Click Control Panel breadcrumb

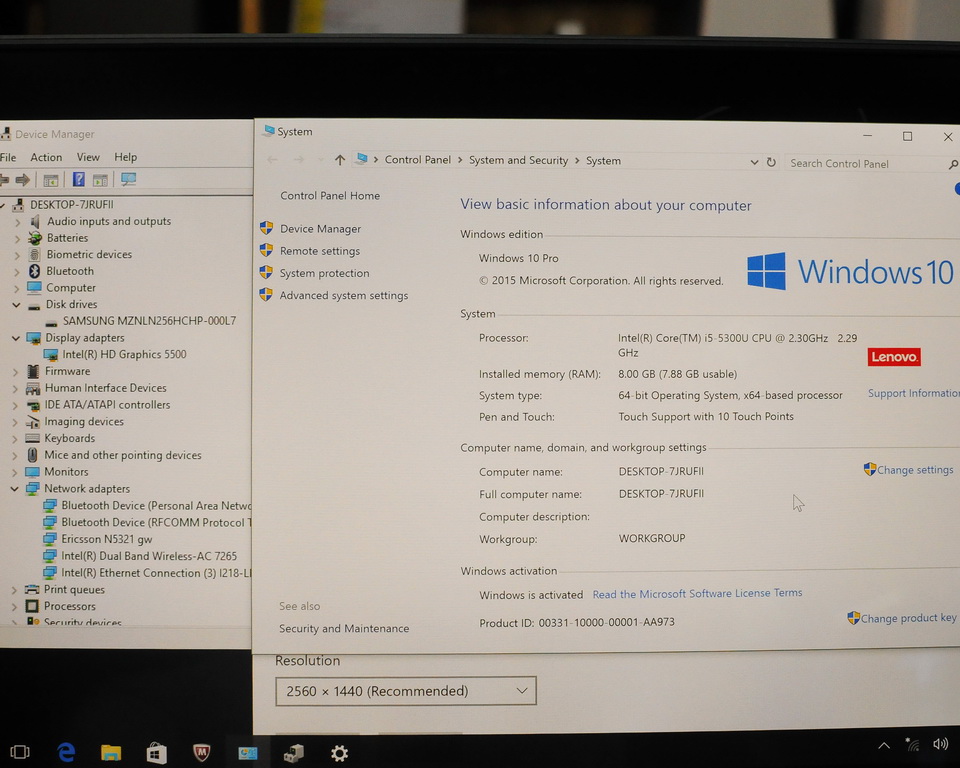pos(418,160)
